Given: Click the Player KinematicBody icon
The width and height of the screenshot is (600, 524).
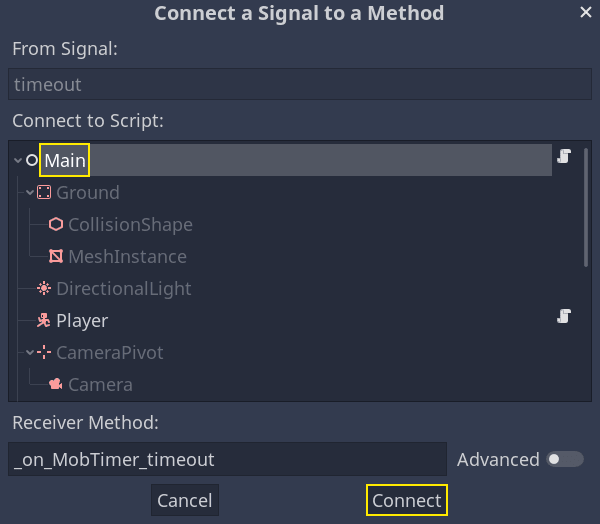Looking at the screenshot, I should coord(44,321).
